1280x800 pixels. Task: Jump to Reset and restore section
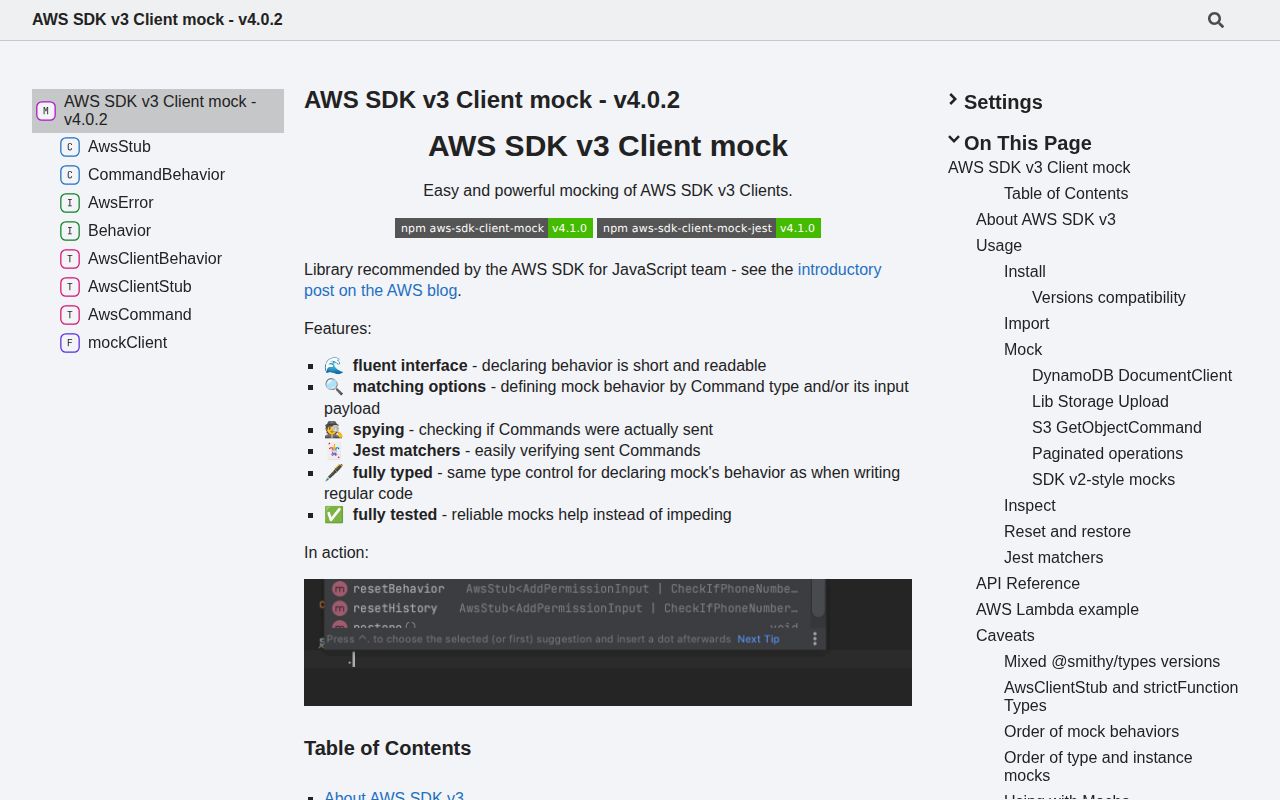pyautogui.click(x=1067, y=531)
